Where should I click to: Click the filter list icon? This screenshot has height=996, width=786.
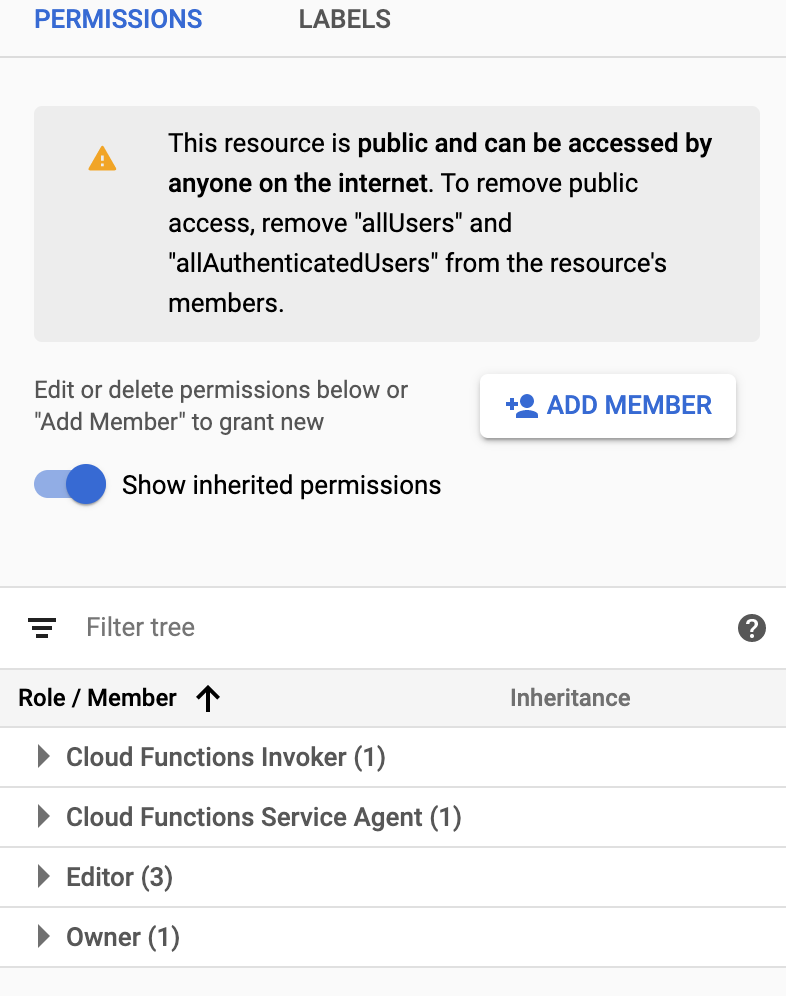pos(41,628)
